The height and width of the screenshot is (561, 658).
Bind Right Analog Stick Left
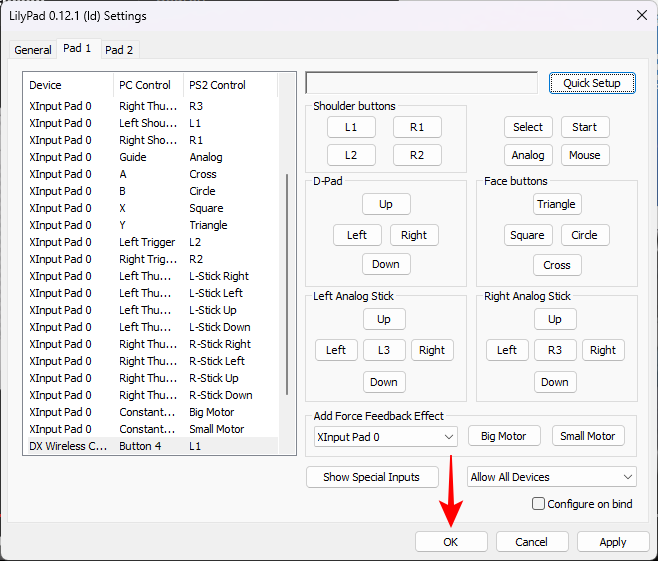point(507,350)
